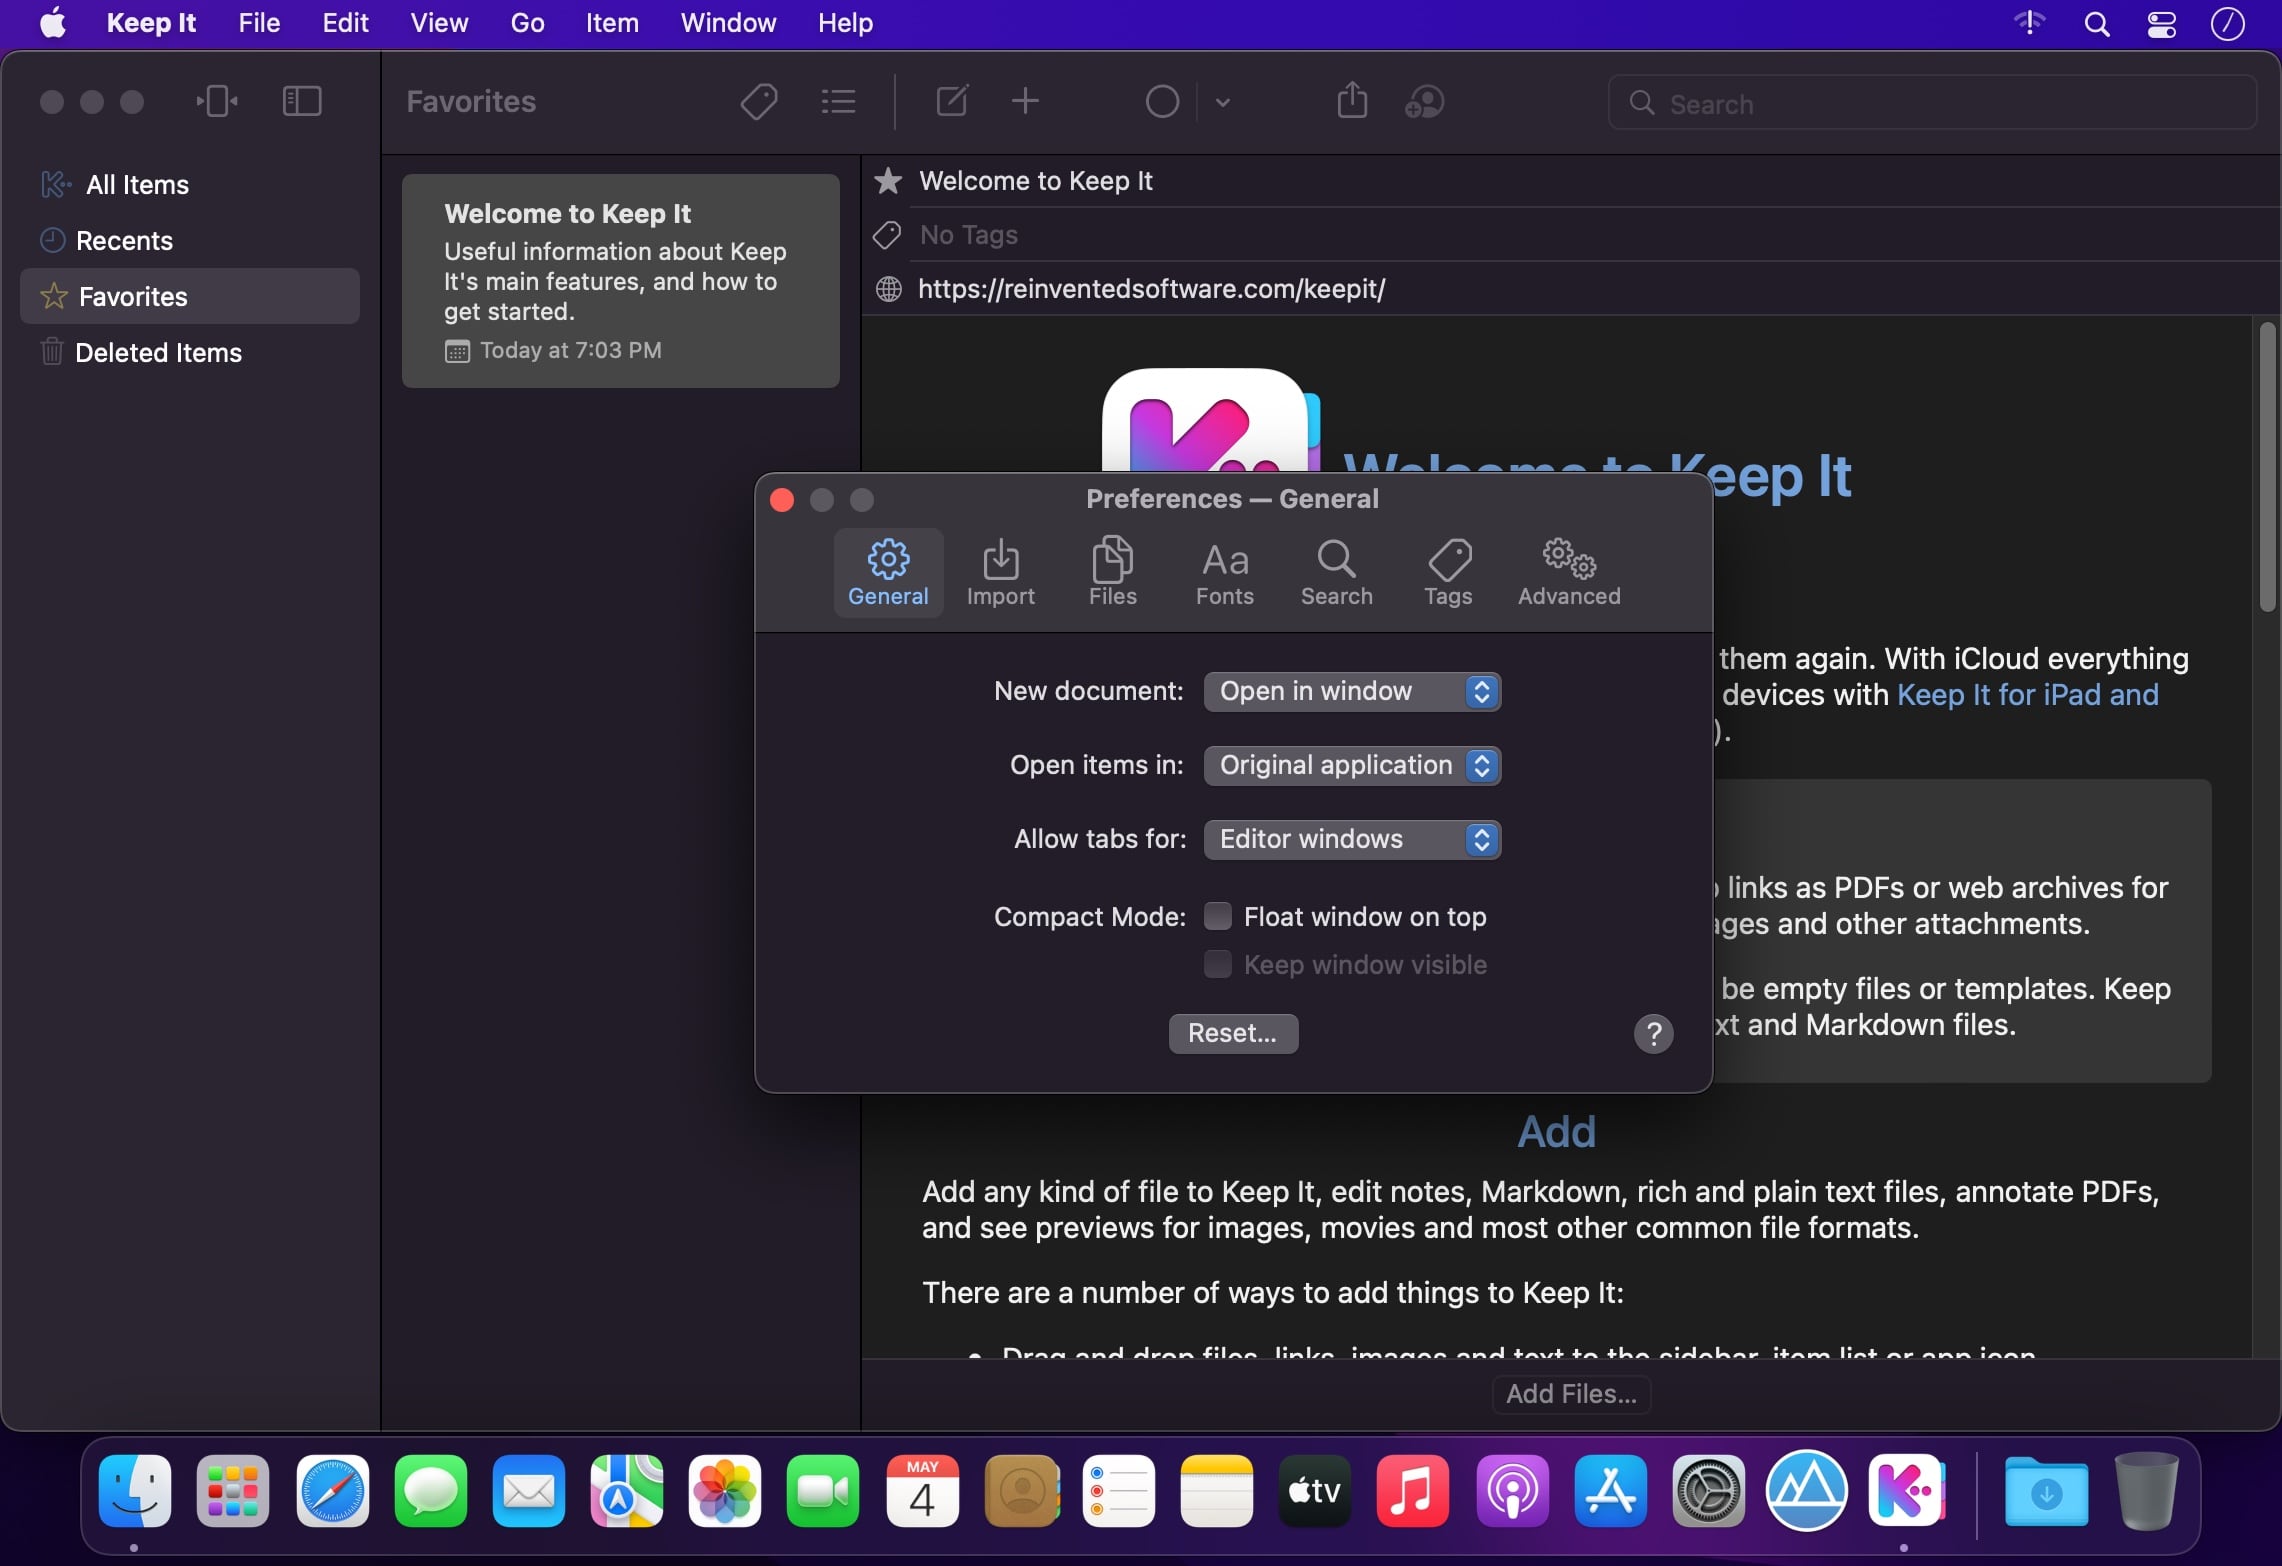Open the New document dropdown
This screenshot has height=1566, width=2282.
(x=1351, y=691)
